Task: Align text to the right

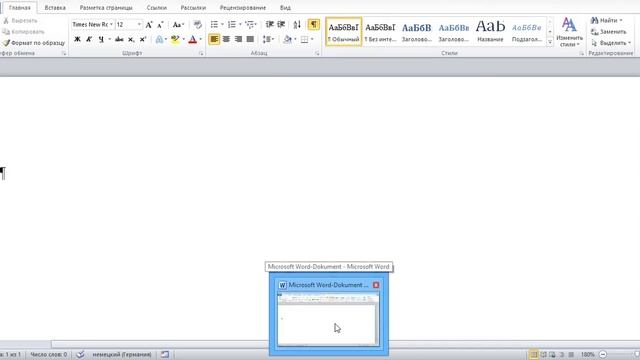Action: [238, 39]
